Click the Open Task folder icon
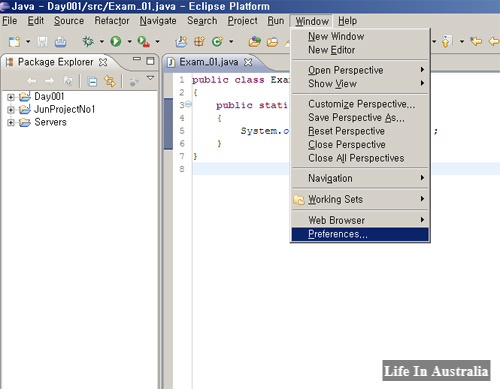The image size is (500, 389). (272, 42)
